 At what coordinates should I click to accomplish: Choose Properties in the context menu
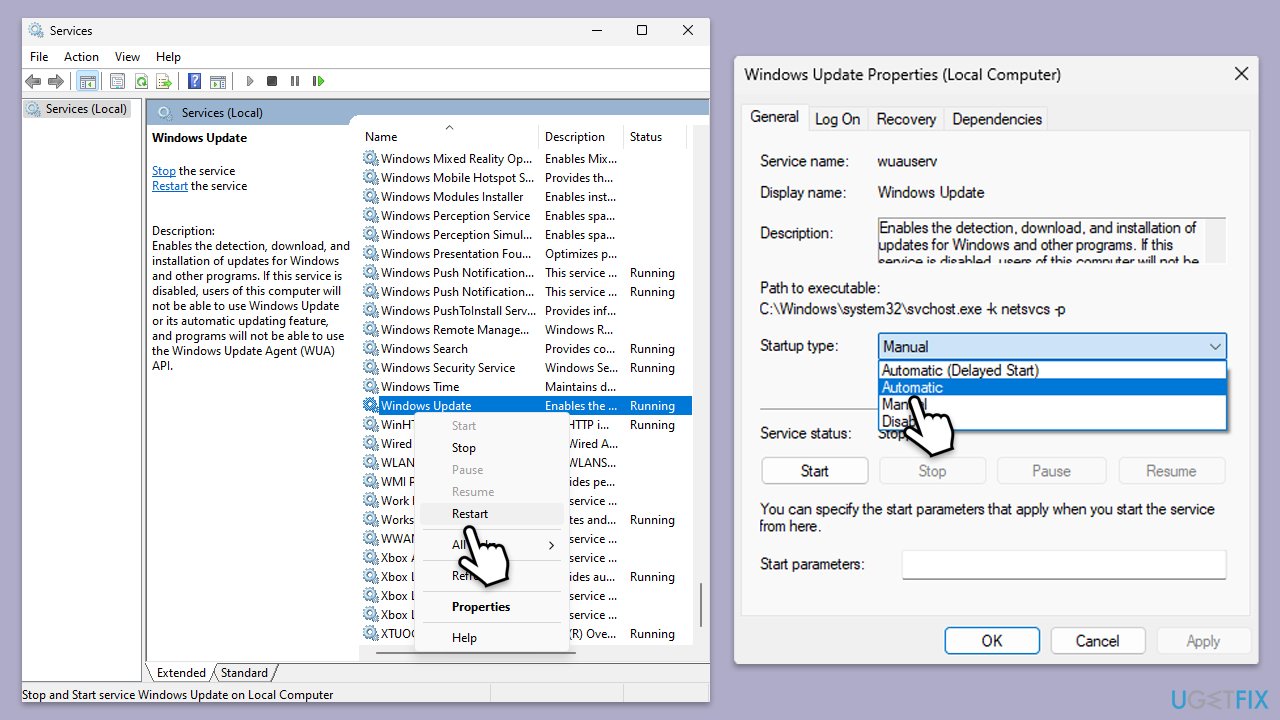[491, 607]
